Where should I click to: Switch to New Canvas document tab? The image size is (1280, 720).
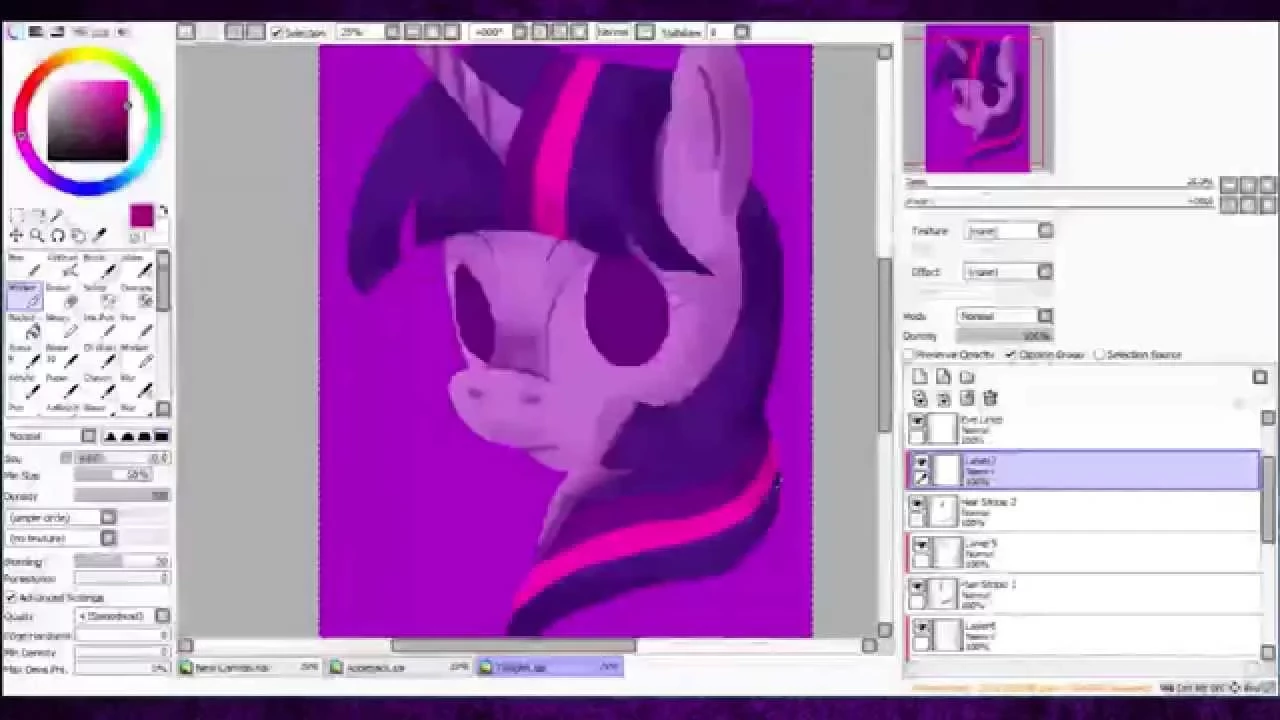click(x=251, y=667)
